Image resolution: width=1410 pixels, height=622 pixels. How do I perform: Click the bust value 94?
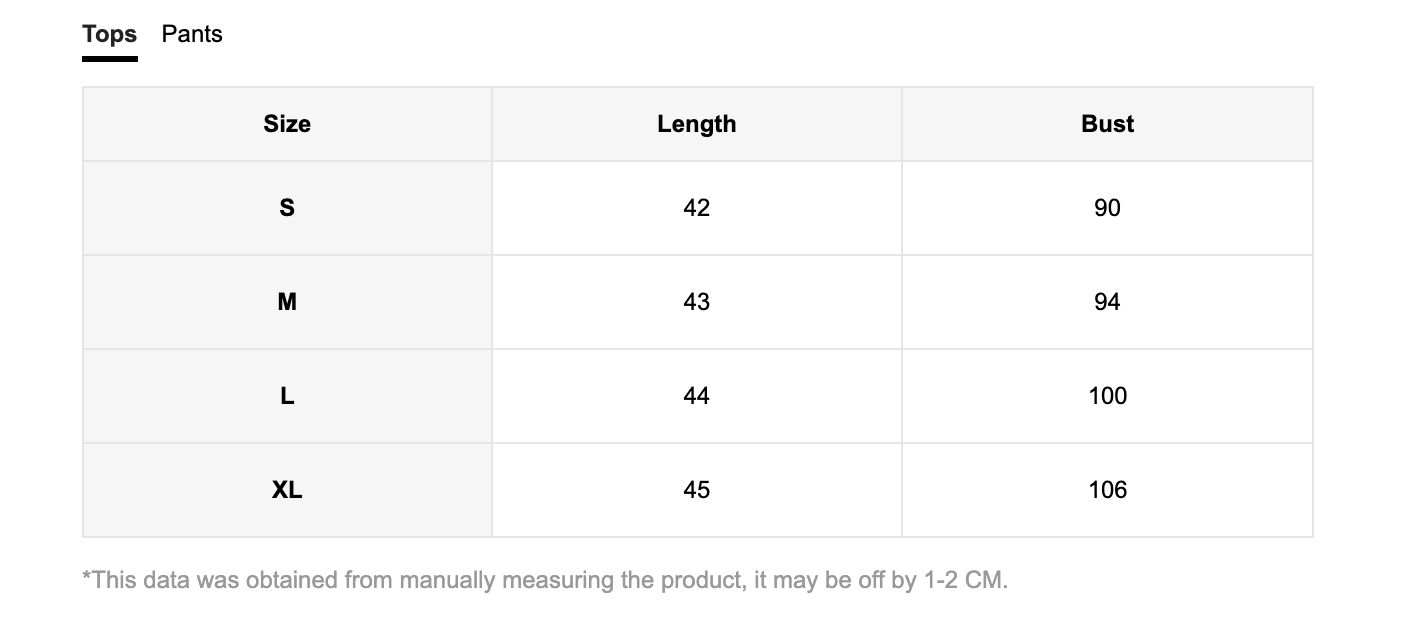(x=1107, y=302)
